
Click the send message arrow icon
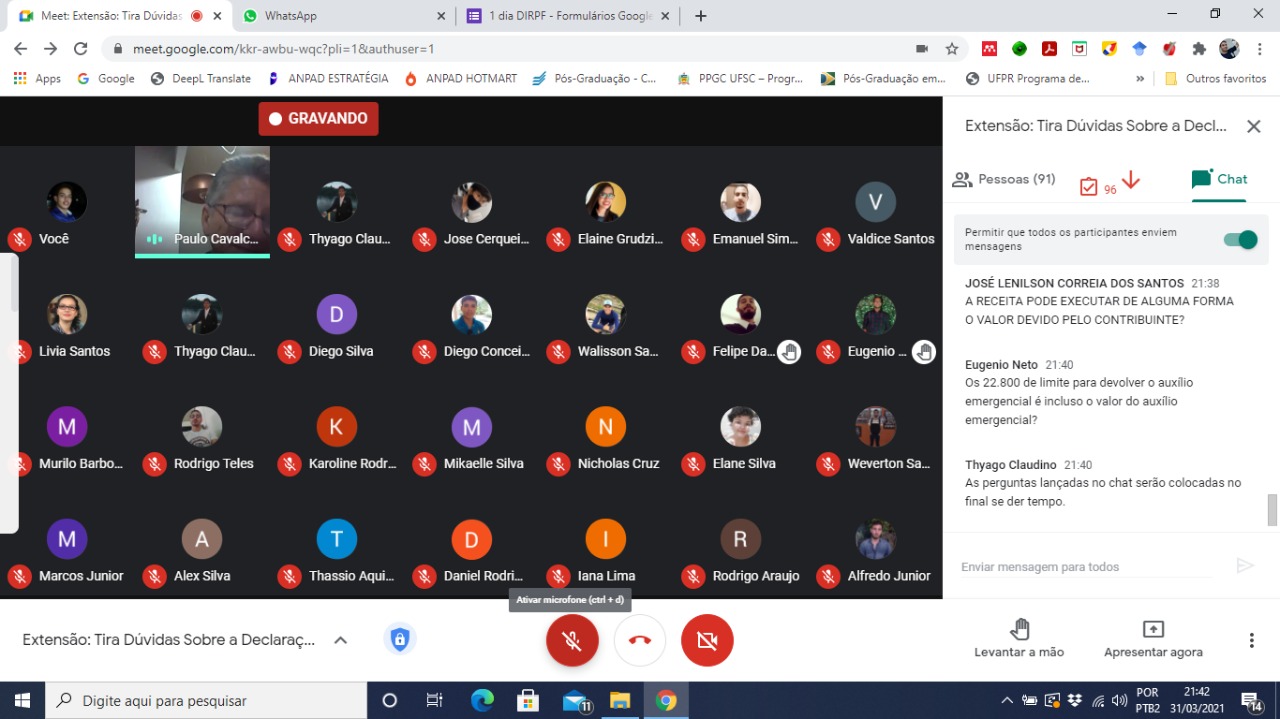pos(1245,566)
